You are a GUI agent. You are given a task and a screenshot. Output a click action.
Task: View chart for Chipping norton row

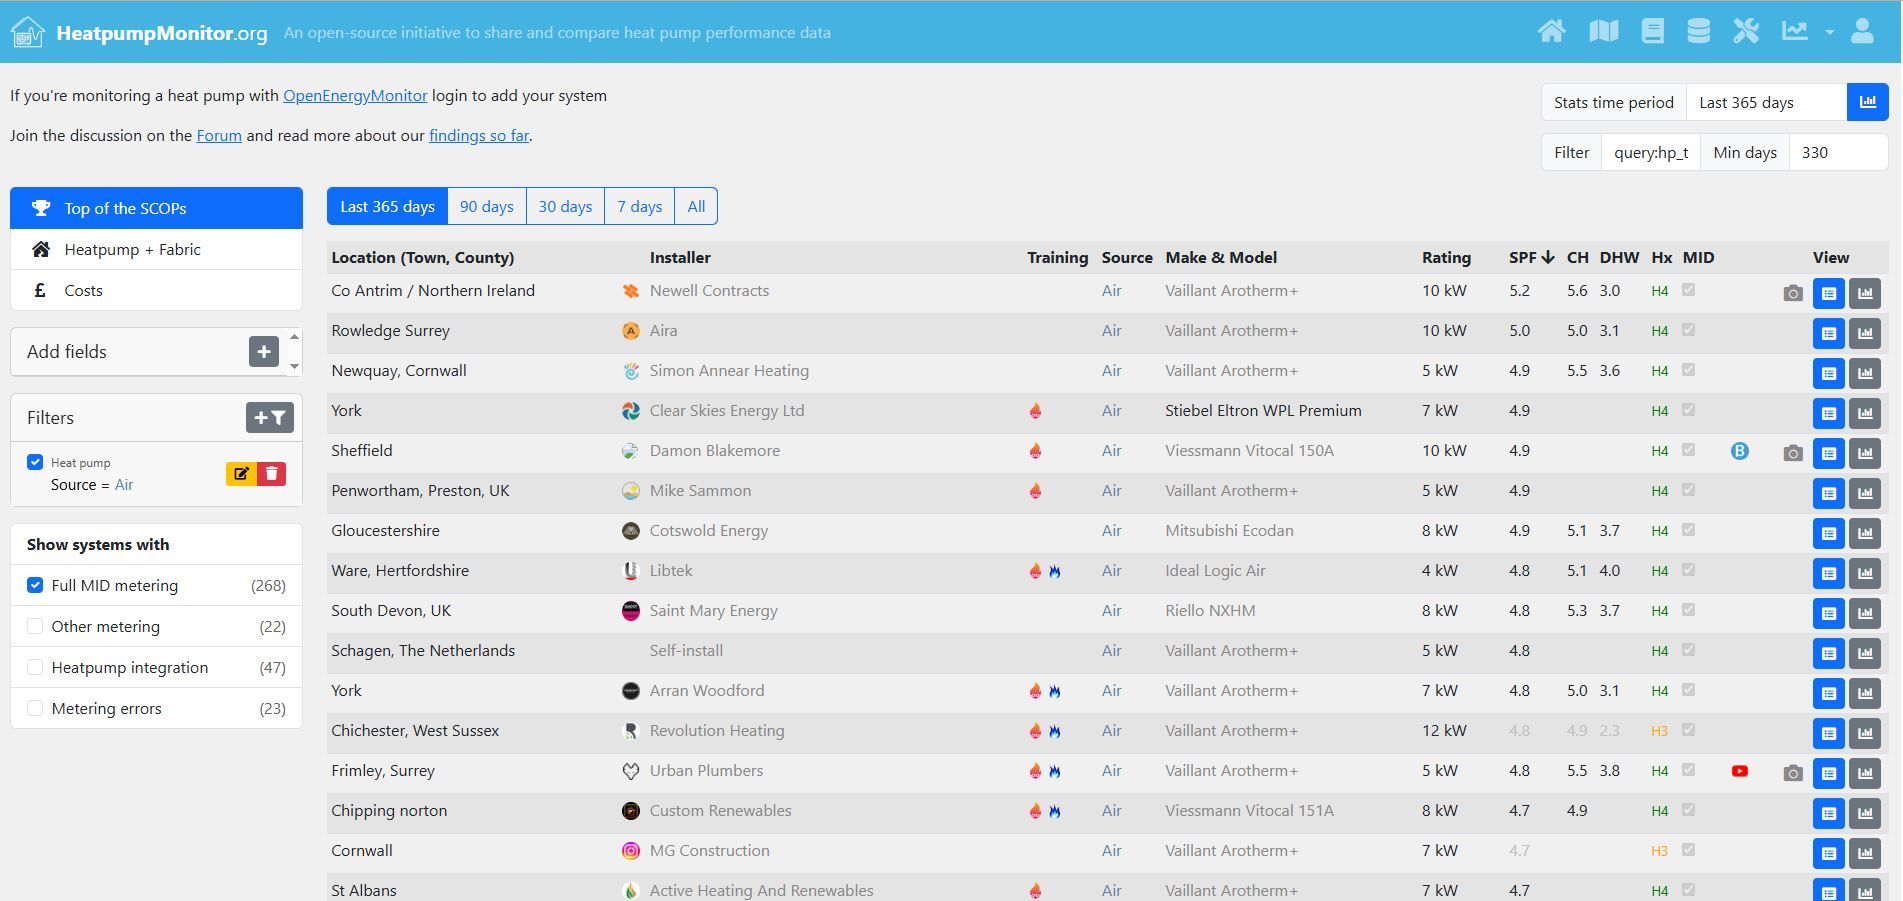pyautogui.click(x=1865, y=813)
